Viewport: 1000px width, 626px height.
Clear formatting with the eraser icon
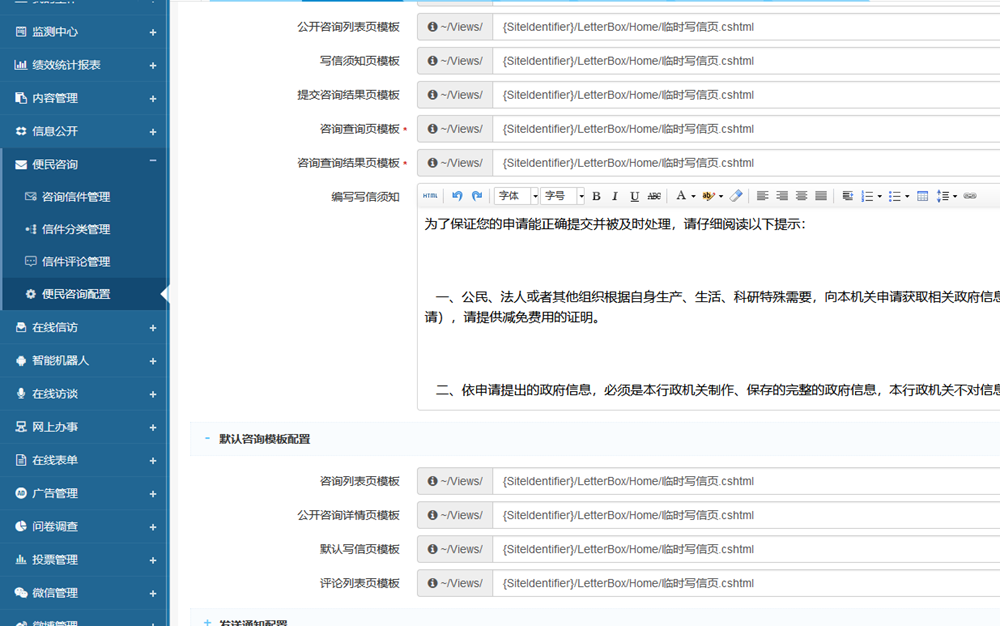[736, 196]
